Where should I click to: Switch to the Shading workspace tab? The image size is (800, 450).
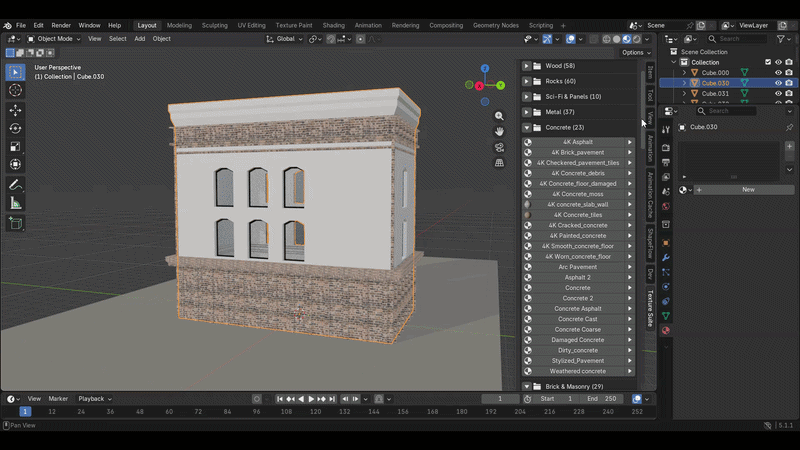tap(333, 26)
